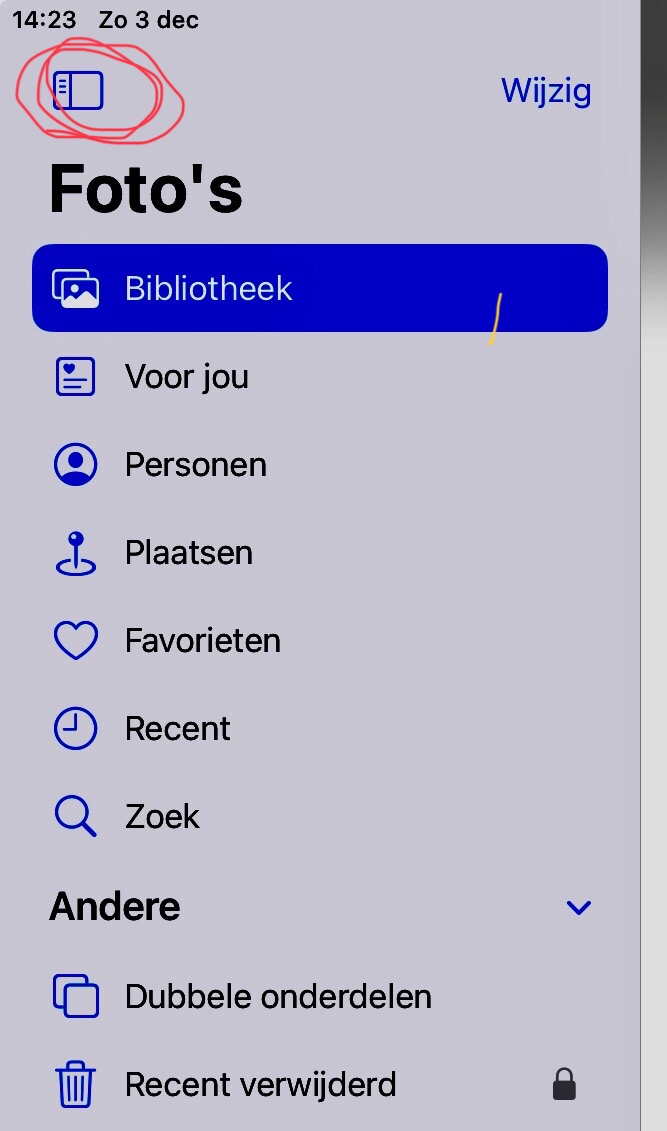Open the Recent photos list

(x=320, y=729)
